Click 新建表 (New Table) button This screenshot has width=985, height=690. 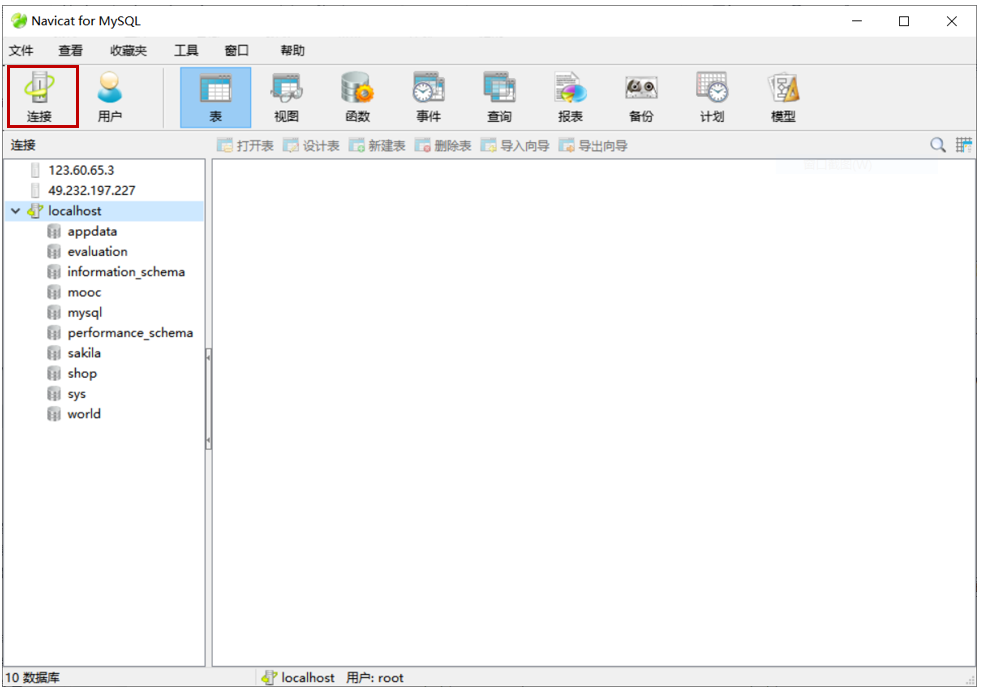point(377,146)
